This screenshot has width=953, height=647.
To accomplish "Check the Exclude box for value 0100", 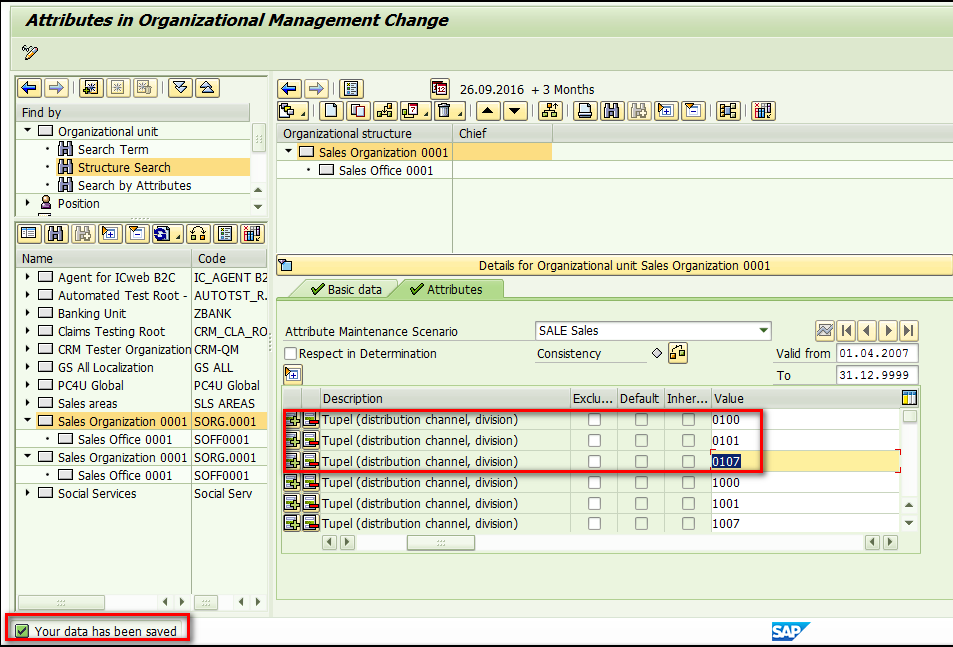I will (x=595, y=420).
